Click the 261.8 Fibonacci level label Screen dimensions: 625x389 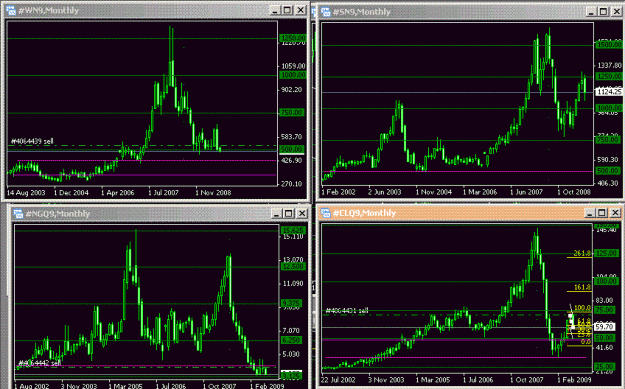[x=582, y=253]
